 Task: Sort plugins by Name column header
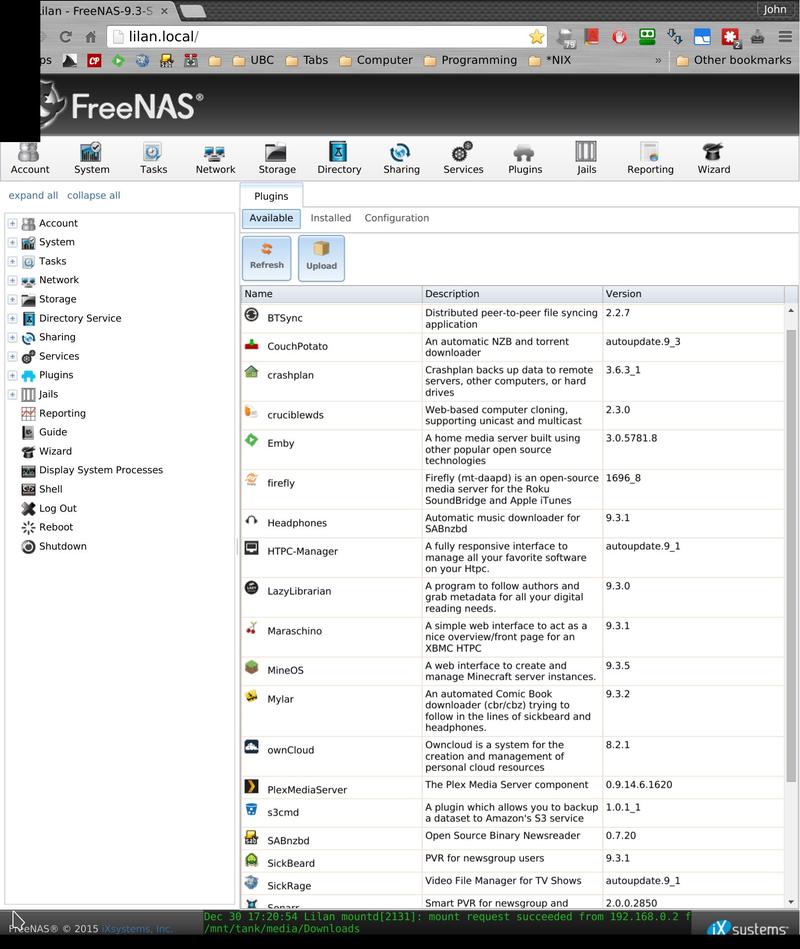(x=331, y=294)
